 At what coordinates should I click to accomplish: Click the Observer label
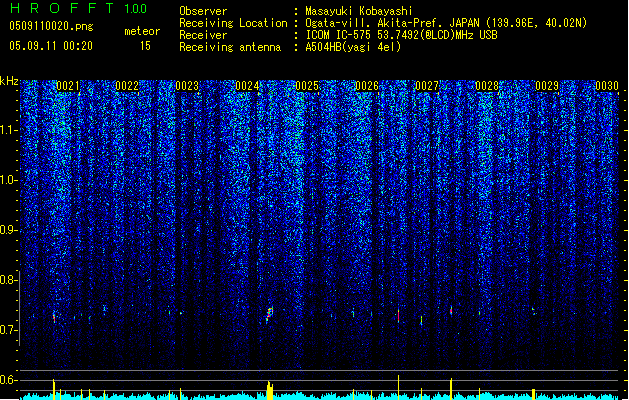[203, 11]
